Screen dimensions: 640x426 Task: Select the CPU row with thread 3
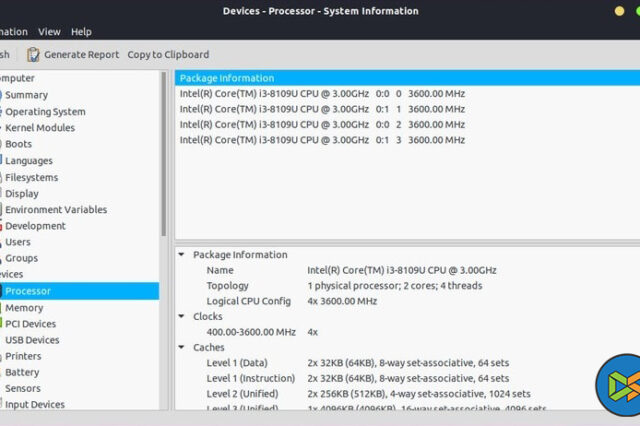pos(320,140)
